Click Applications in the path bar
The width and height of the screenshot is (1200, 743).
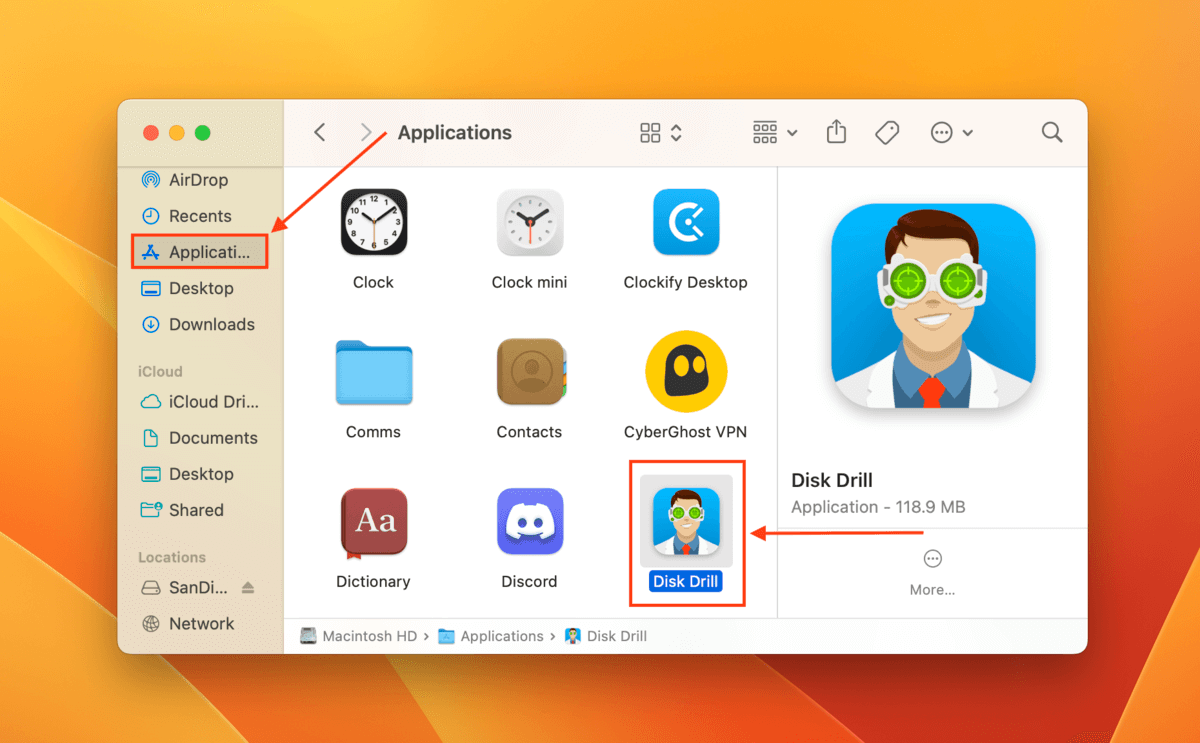(x=491, y=636)
